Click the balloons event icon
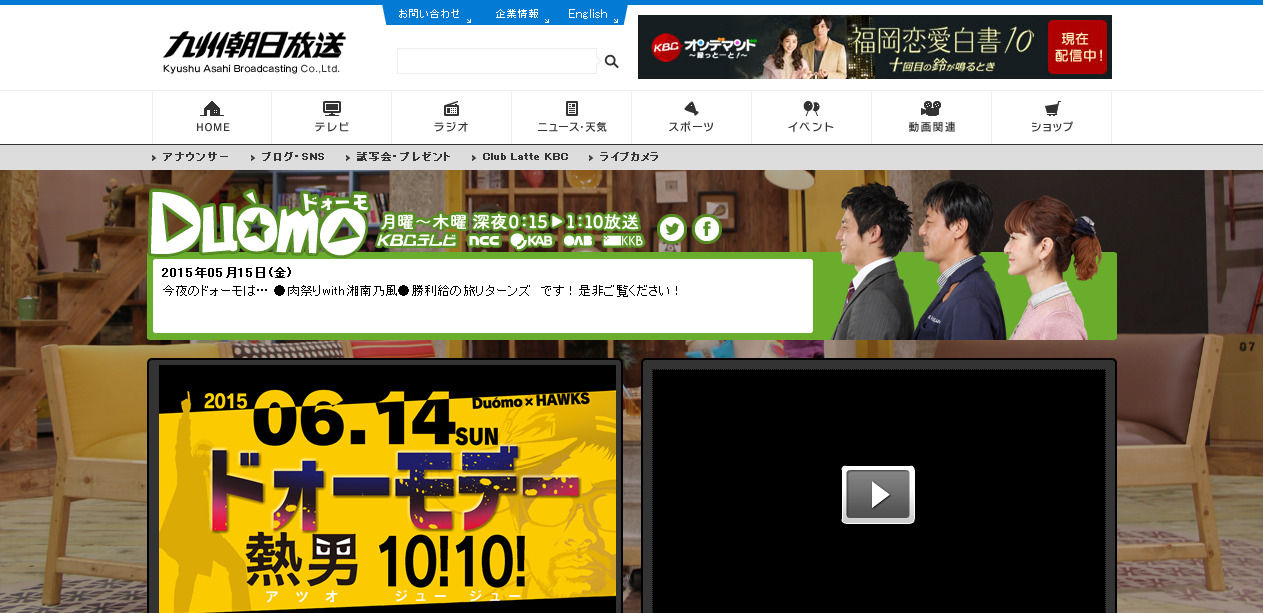1263x613 pixels. pos(811,108)
